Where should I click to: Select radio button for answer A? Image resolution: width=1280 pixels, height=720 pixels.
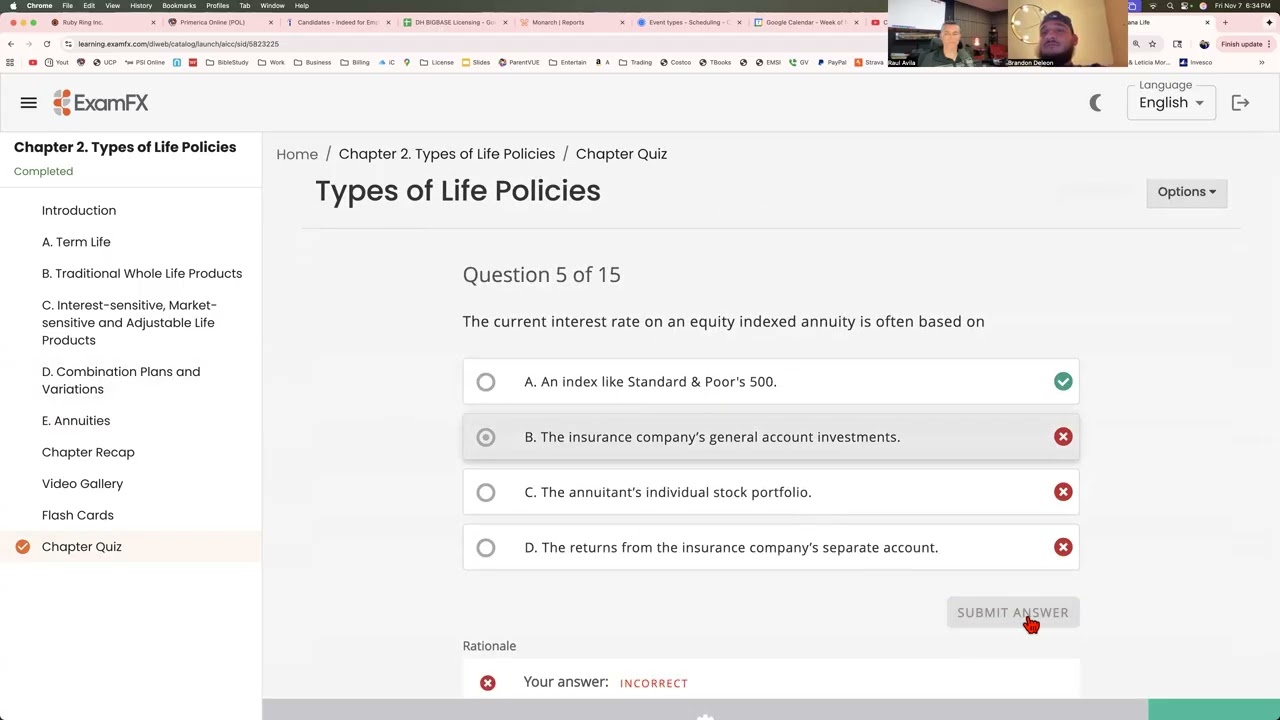[x=486, y=382]
